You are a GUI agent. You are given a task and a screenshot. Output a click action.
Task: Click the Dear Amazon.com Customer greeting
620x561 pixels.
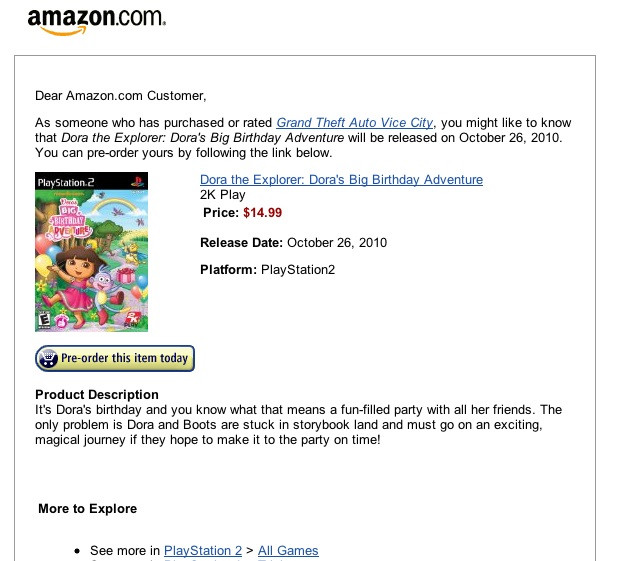click(120, 96)
